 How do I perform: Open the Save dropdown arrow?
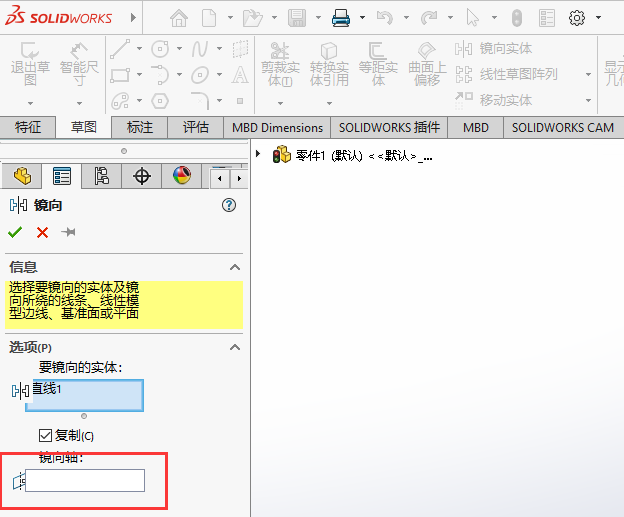click(x=318, y=18)
